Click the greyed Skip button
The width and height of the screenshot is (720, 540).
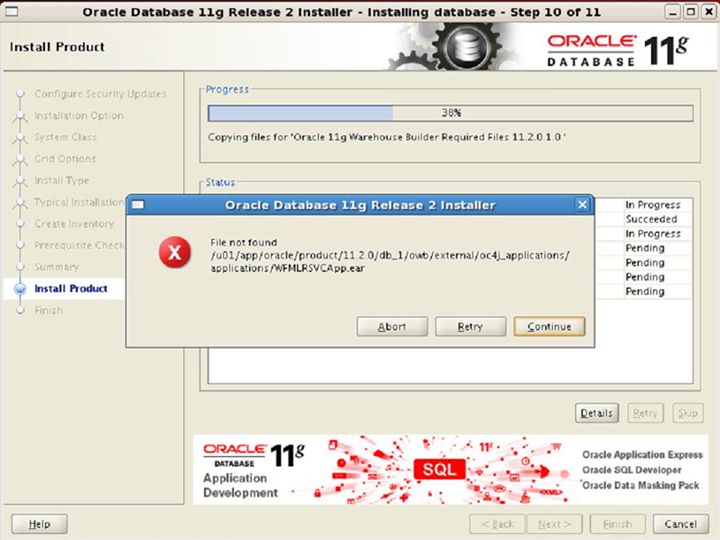687,413
